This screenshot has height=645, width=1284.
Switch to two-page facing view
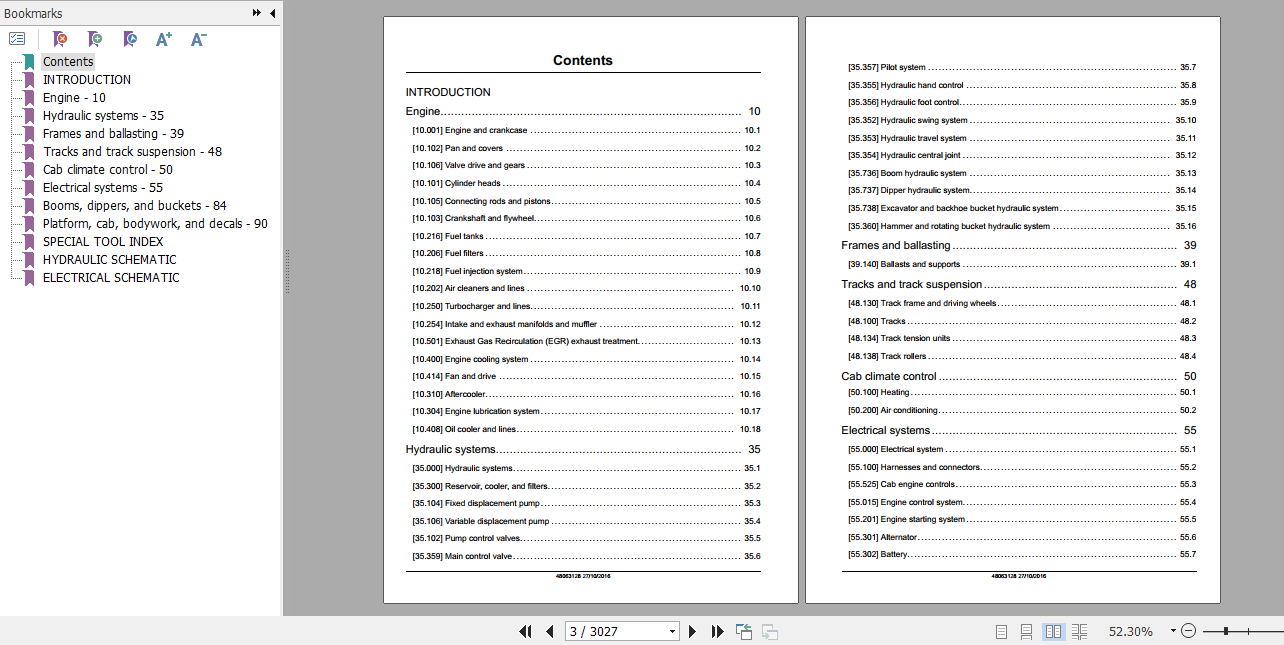[1053, 631]
